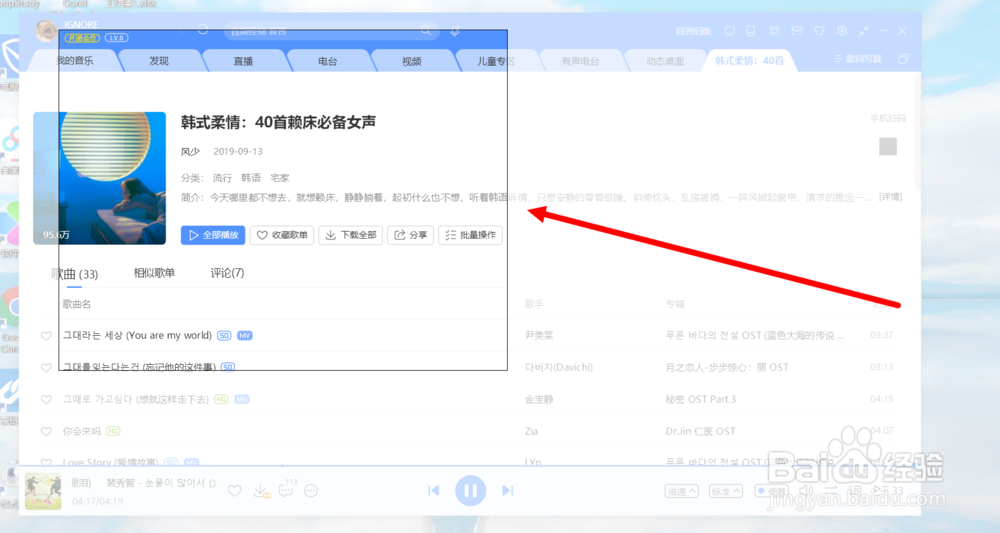Open the 评论(7) comments tab
This screenshot has width=1000, height=533.
coord(227,273)
